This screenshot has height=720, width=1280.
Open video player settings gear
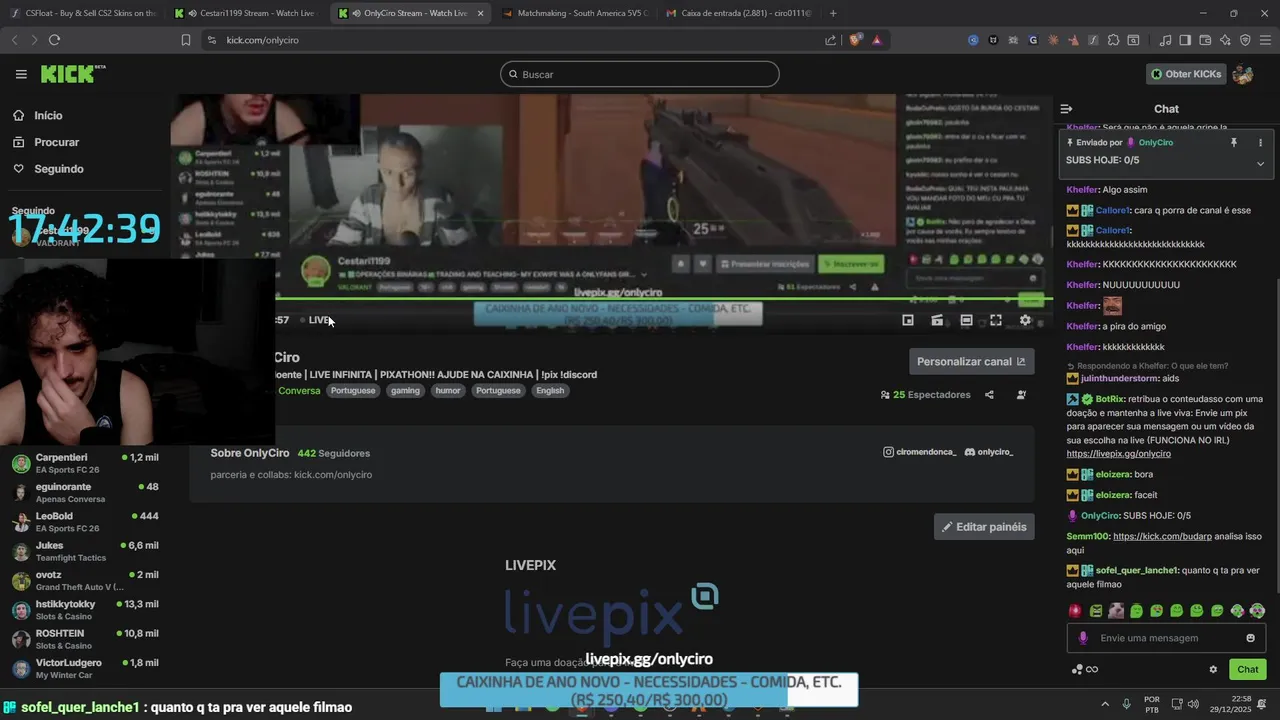tap(1025, 320)
